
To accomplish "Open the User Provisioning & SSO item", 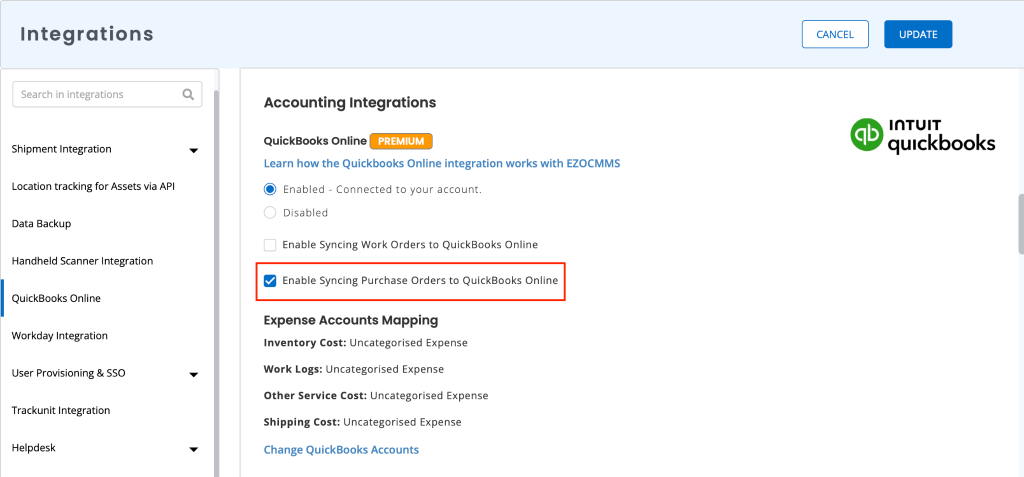I will (69, 373).
